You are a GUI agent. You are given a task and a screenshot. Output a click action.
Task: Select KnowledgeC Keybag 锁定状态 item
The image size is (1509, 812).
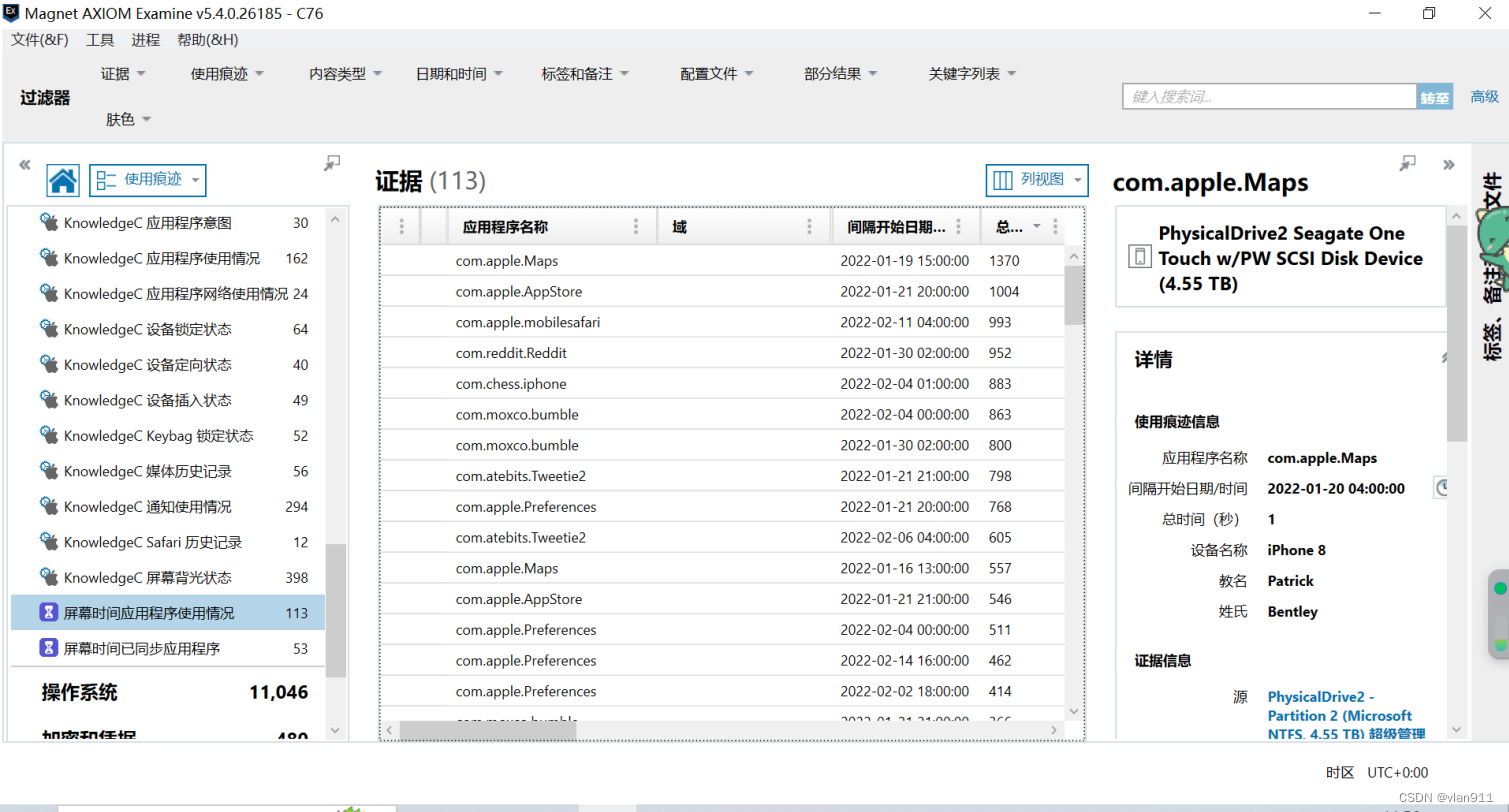168,436
